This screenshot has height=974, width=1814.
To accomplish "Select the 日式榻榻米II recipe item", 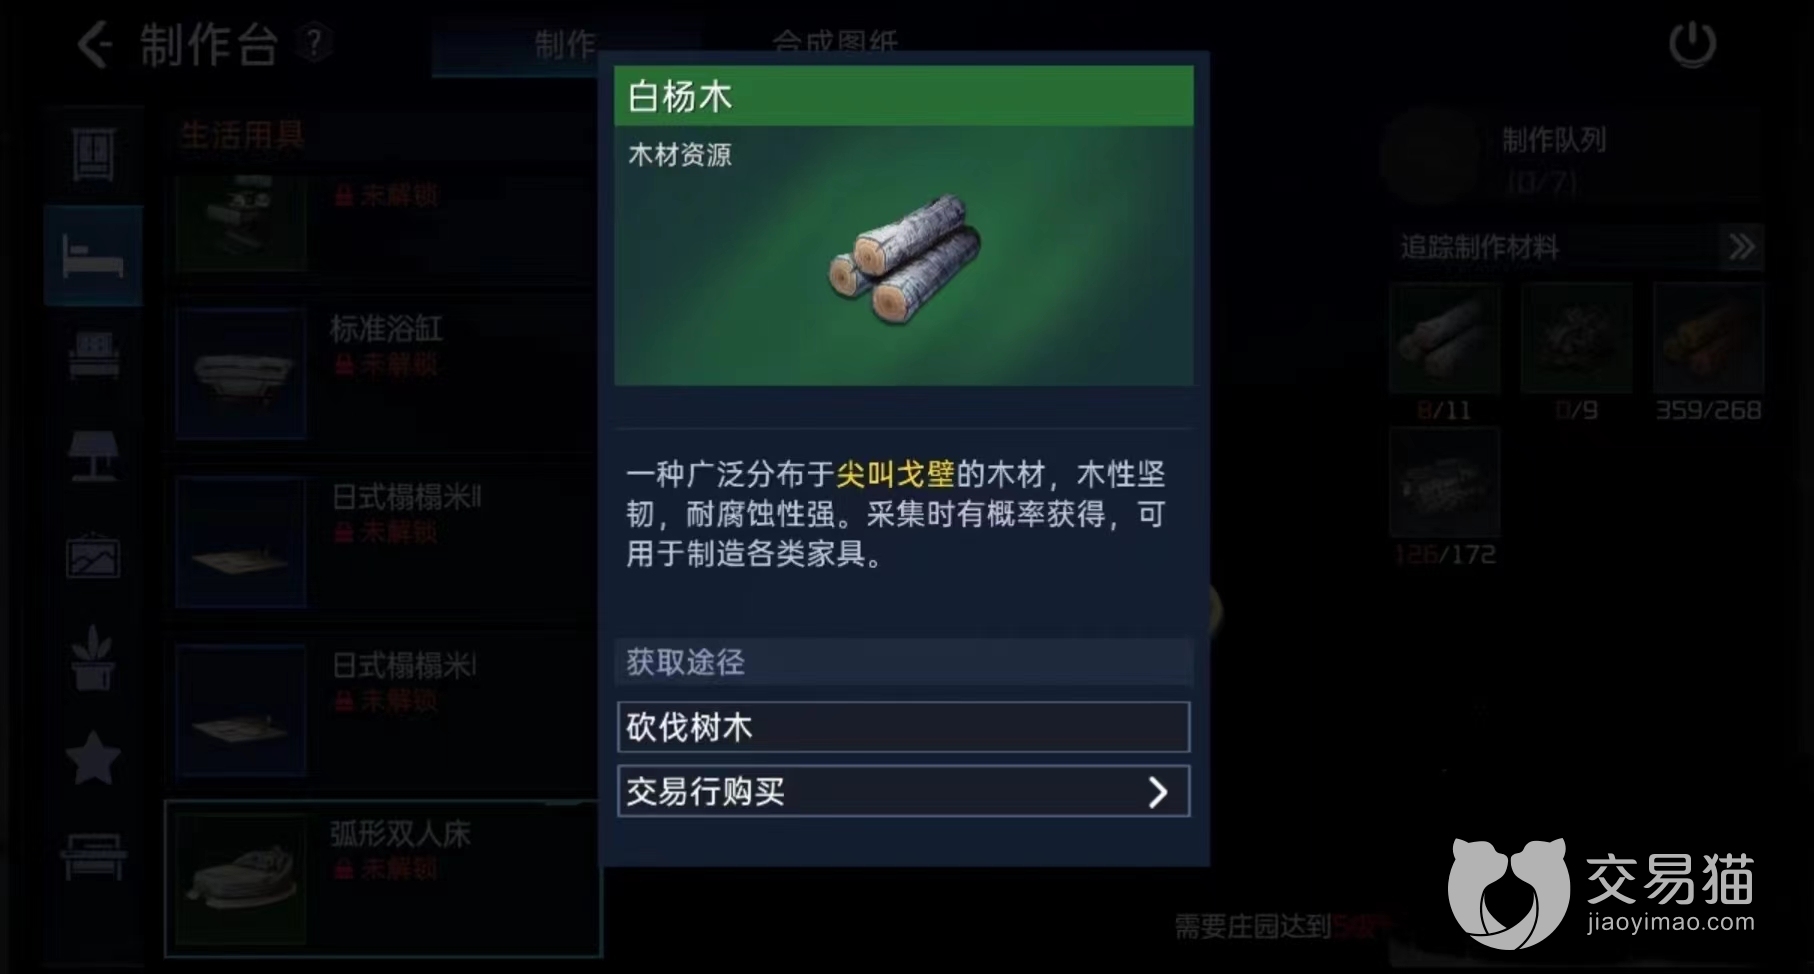I will click(383, 542).
